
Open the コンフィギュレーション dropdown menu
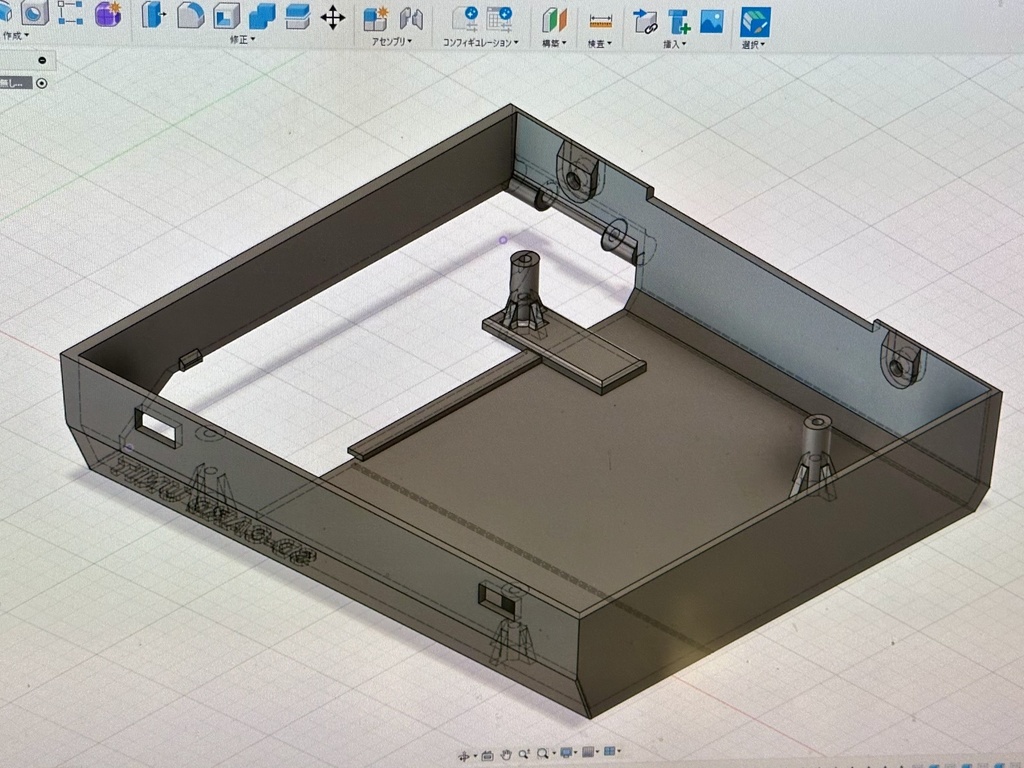481,42
